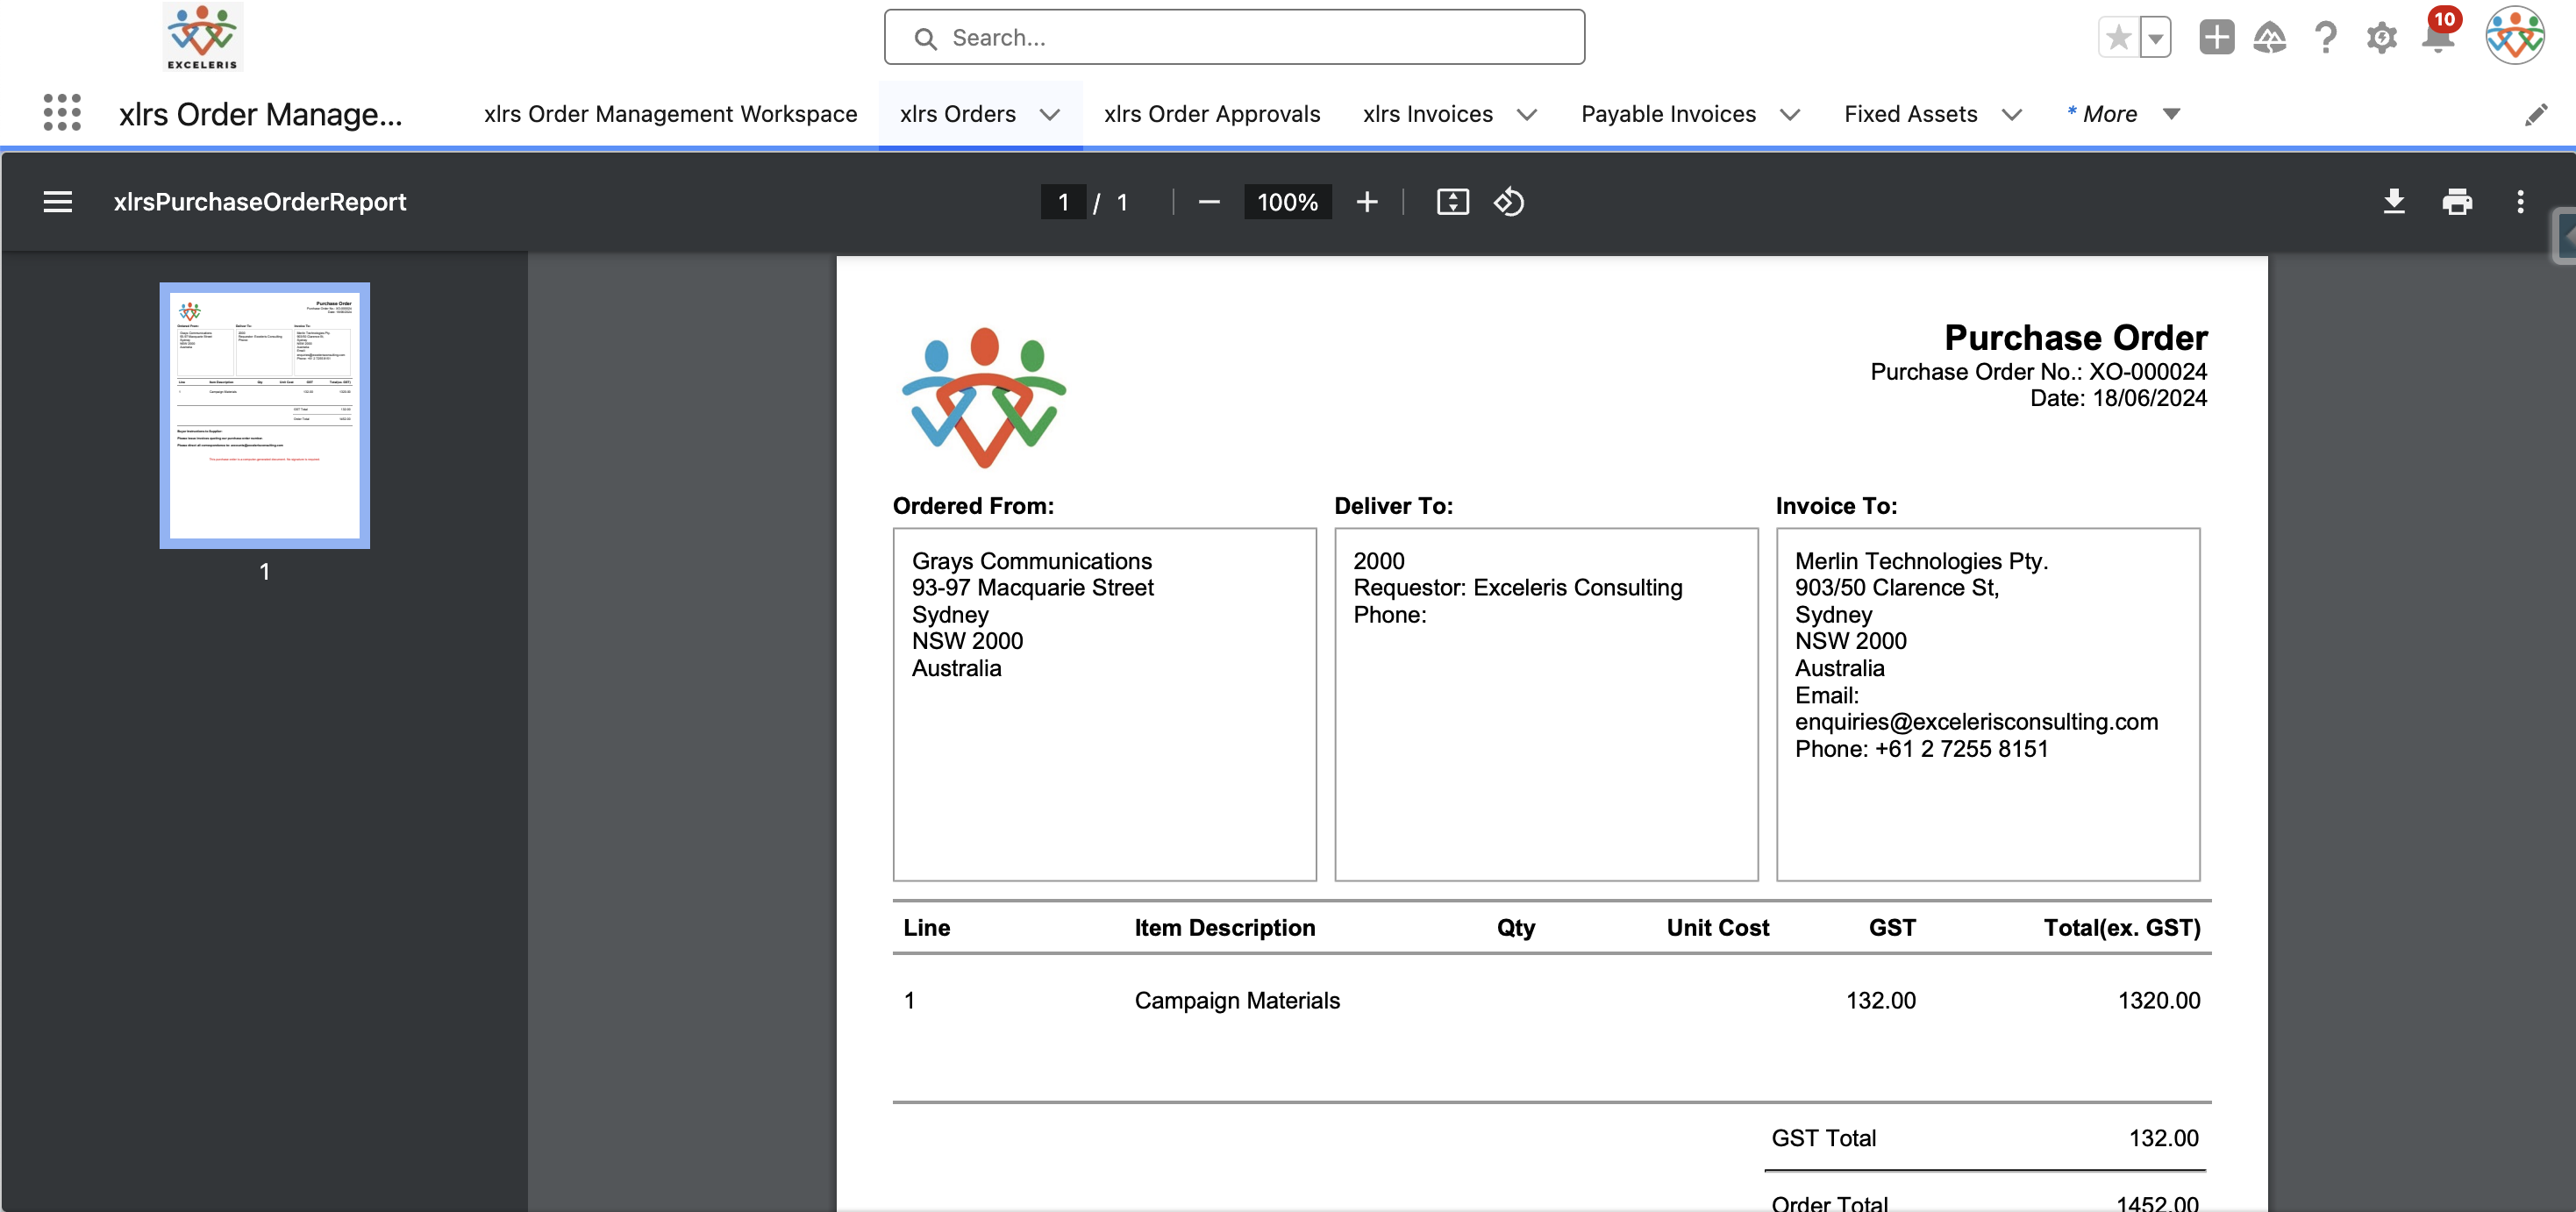
Task: Click the fit to page icon
Action: point(1452,202)
